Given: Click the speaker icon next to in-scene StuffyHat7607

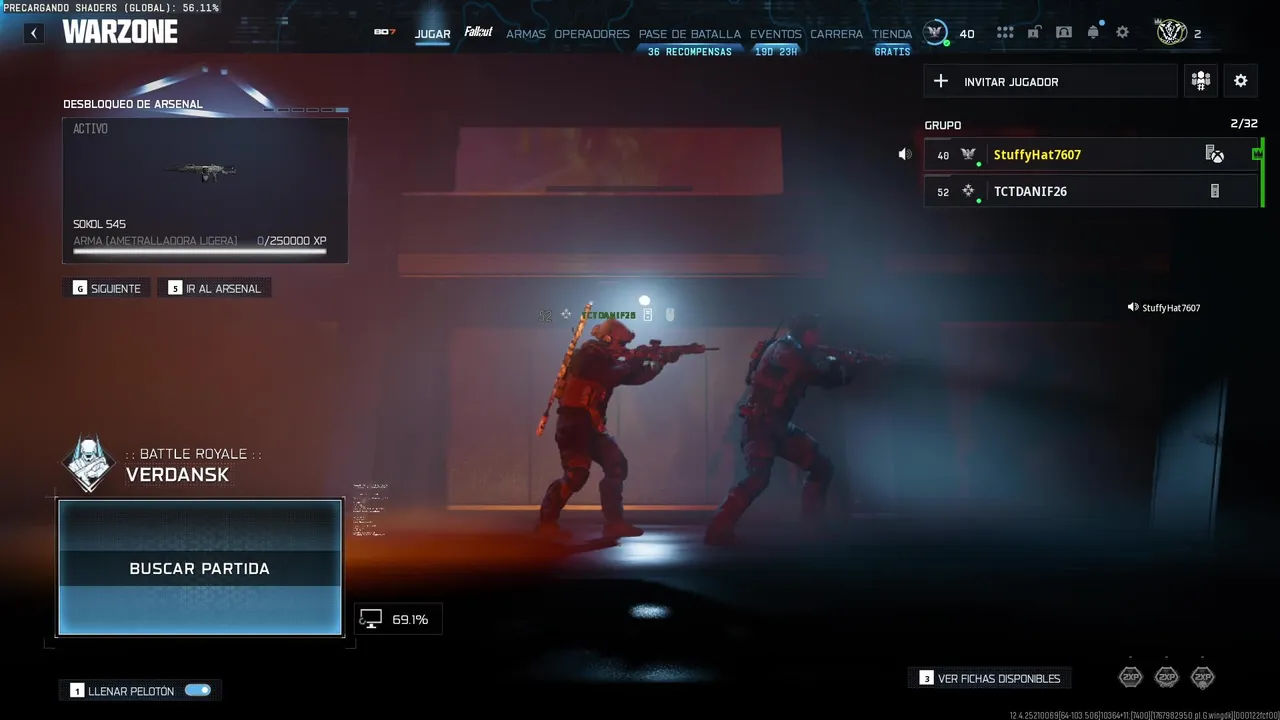Looking at the screenshot, I should coord(1133,308).
